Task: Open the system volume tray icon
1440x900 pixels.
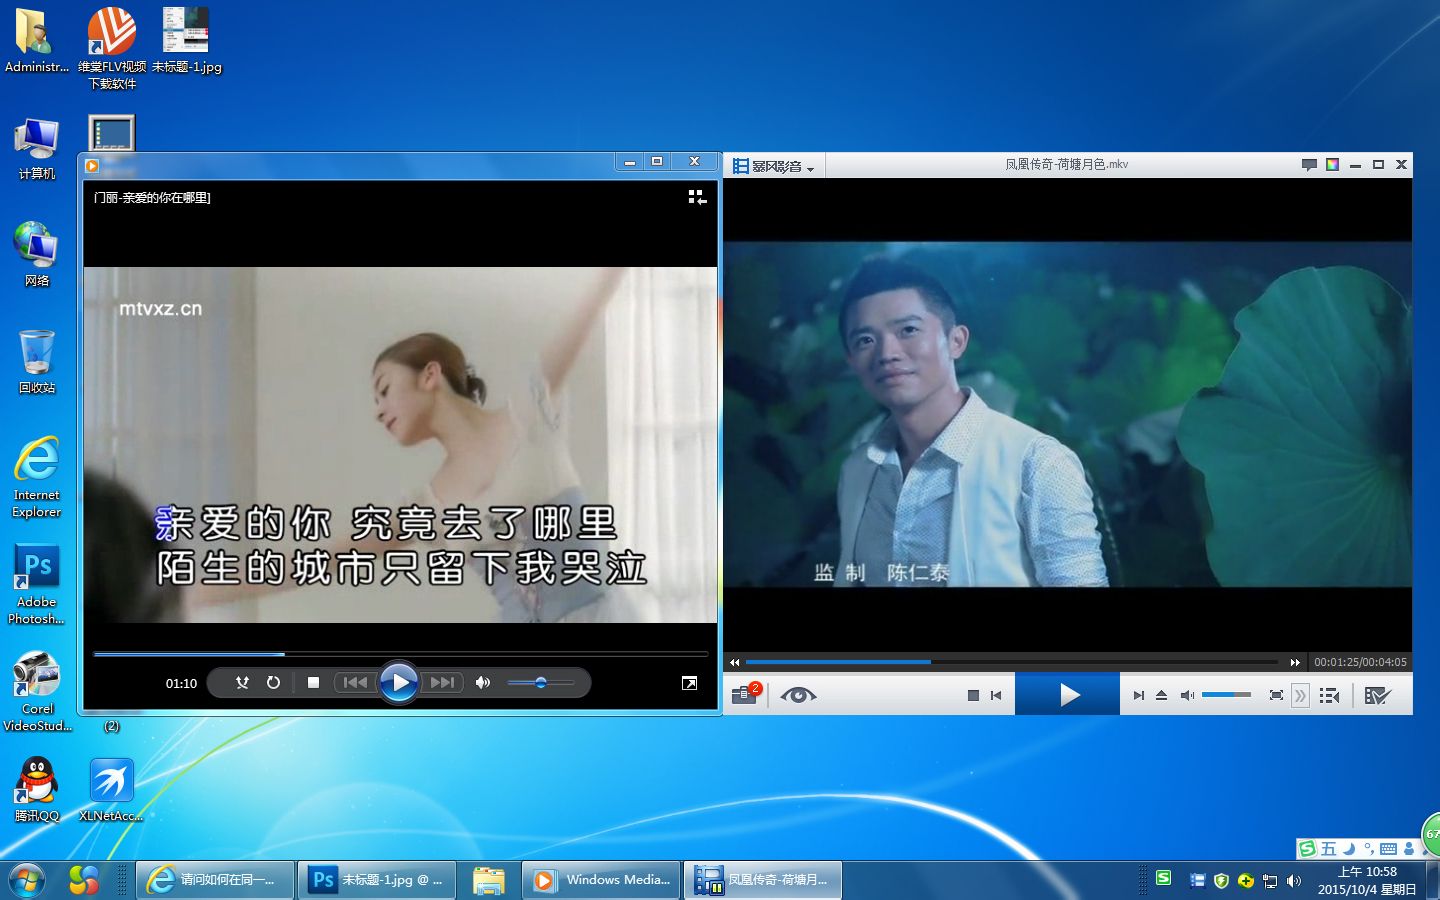Action: pyautogui.click(x=1294, y=881)
